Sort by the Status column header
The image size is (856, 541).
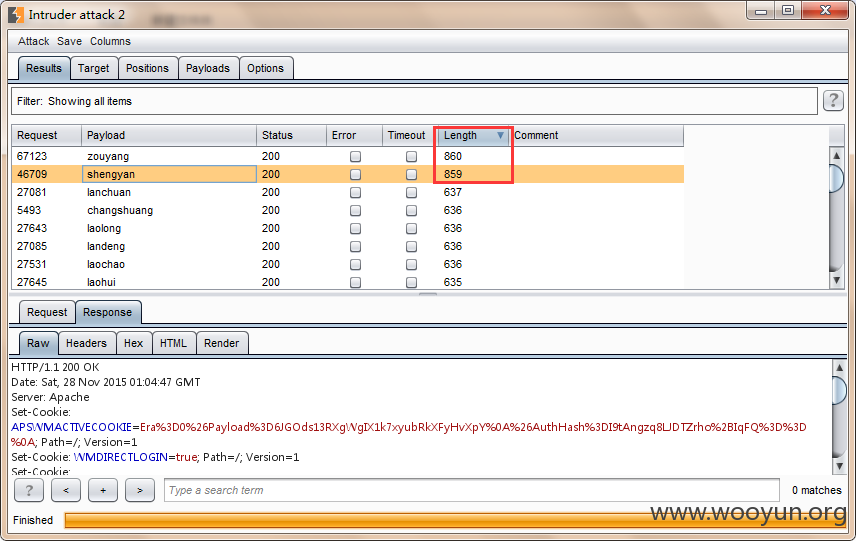(291, 135)
